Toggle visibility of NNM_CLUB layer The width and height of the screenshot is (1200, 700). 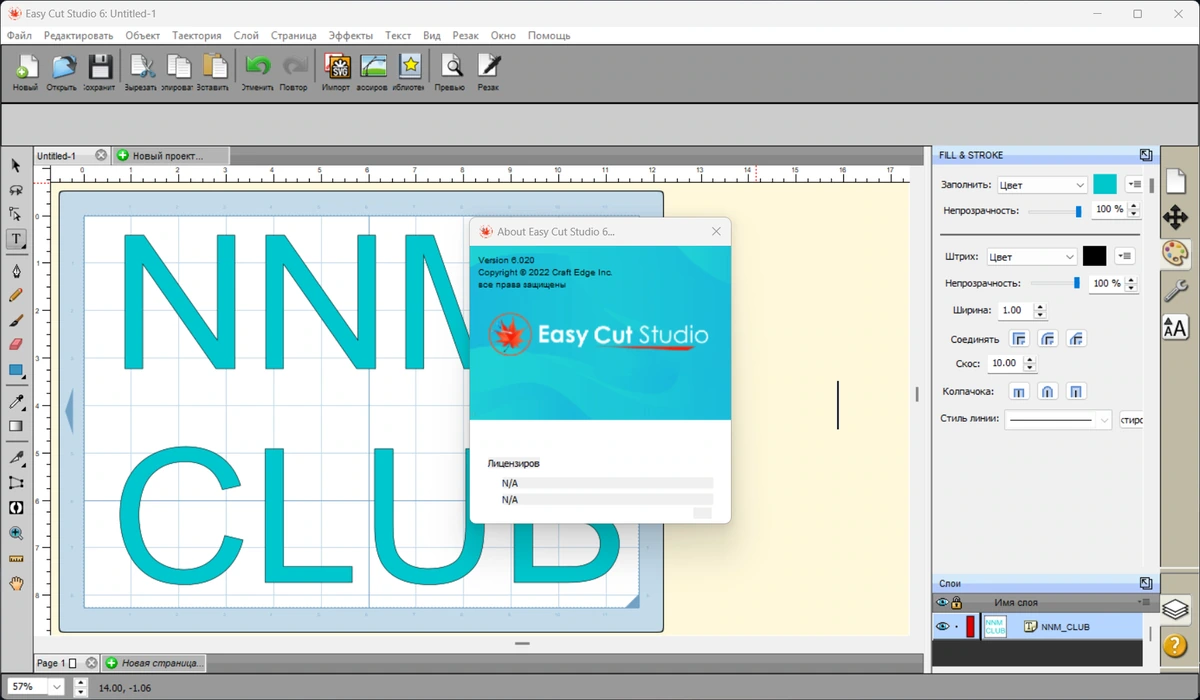942,627
